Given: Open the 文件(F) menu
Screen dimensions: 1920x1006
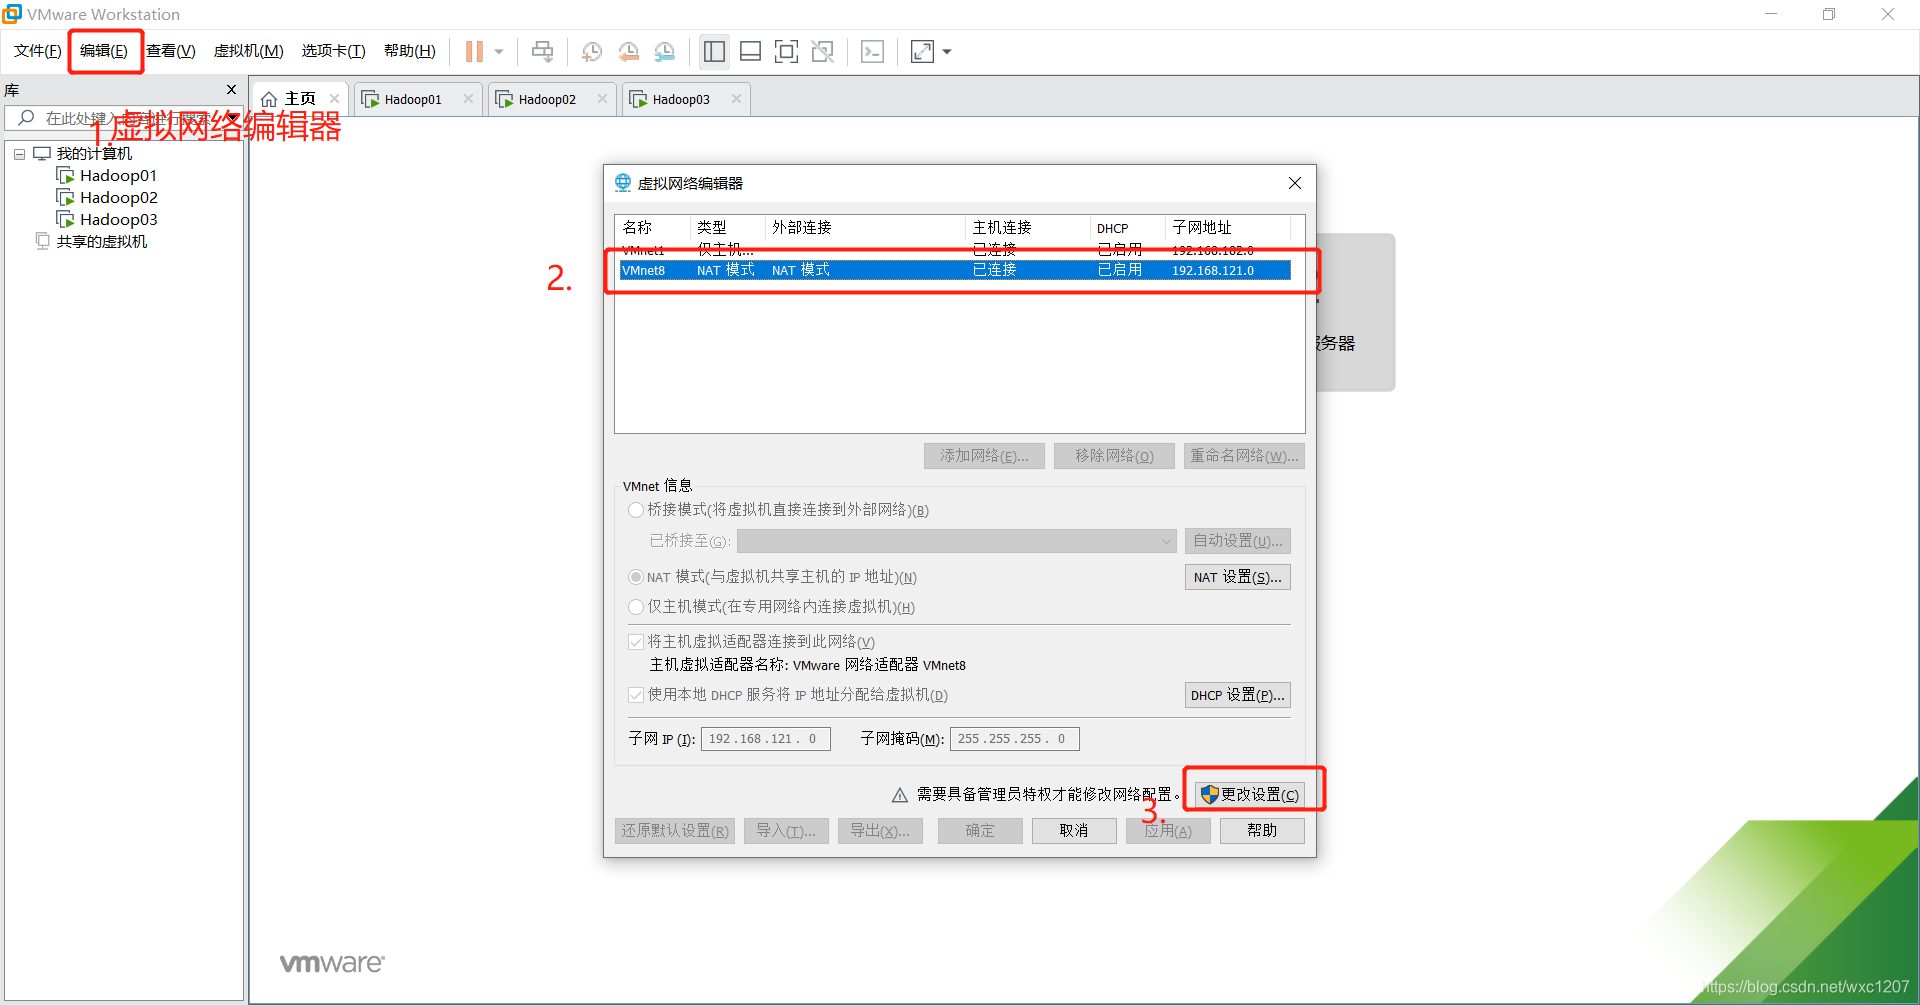Looking at the screenshot, I should [x=37, y=51].
